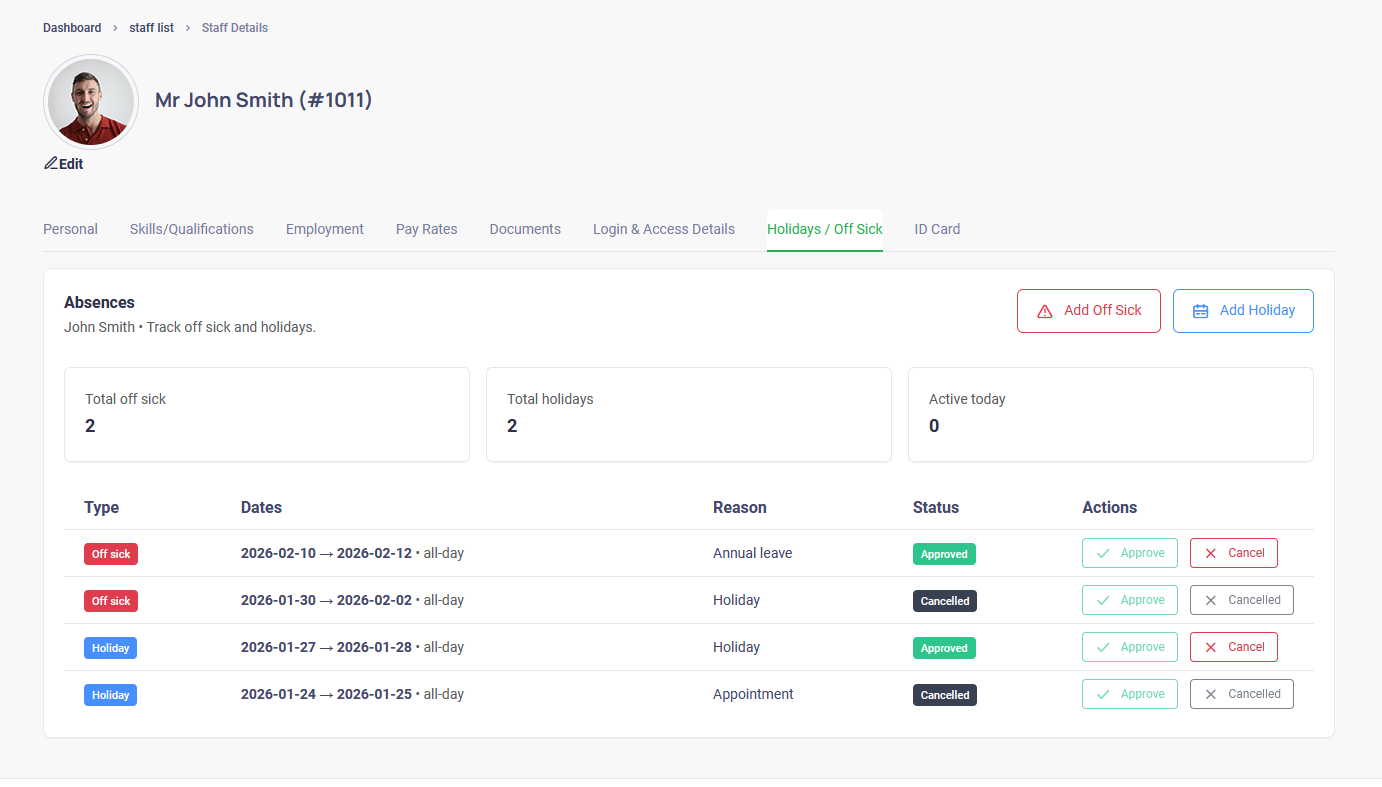Screen dimensions: 1382x787
Task: Switch to the Pay Rates tab
Action: click(426, 229)
